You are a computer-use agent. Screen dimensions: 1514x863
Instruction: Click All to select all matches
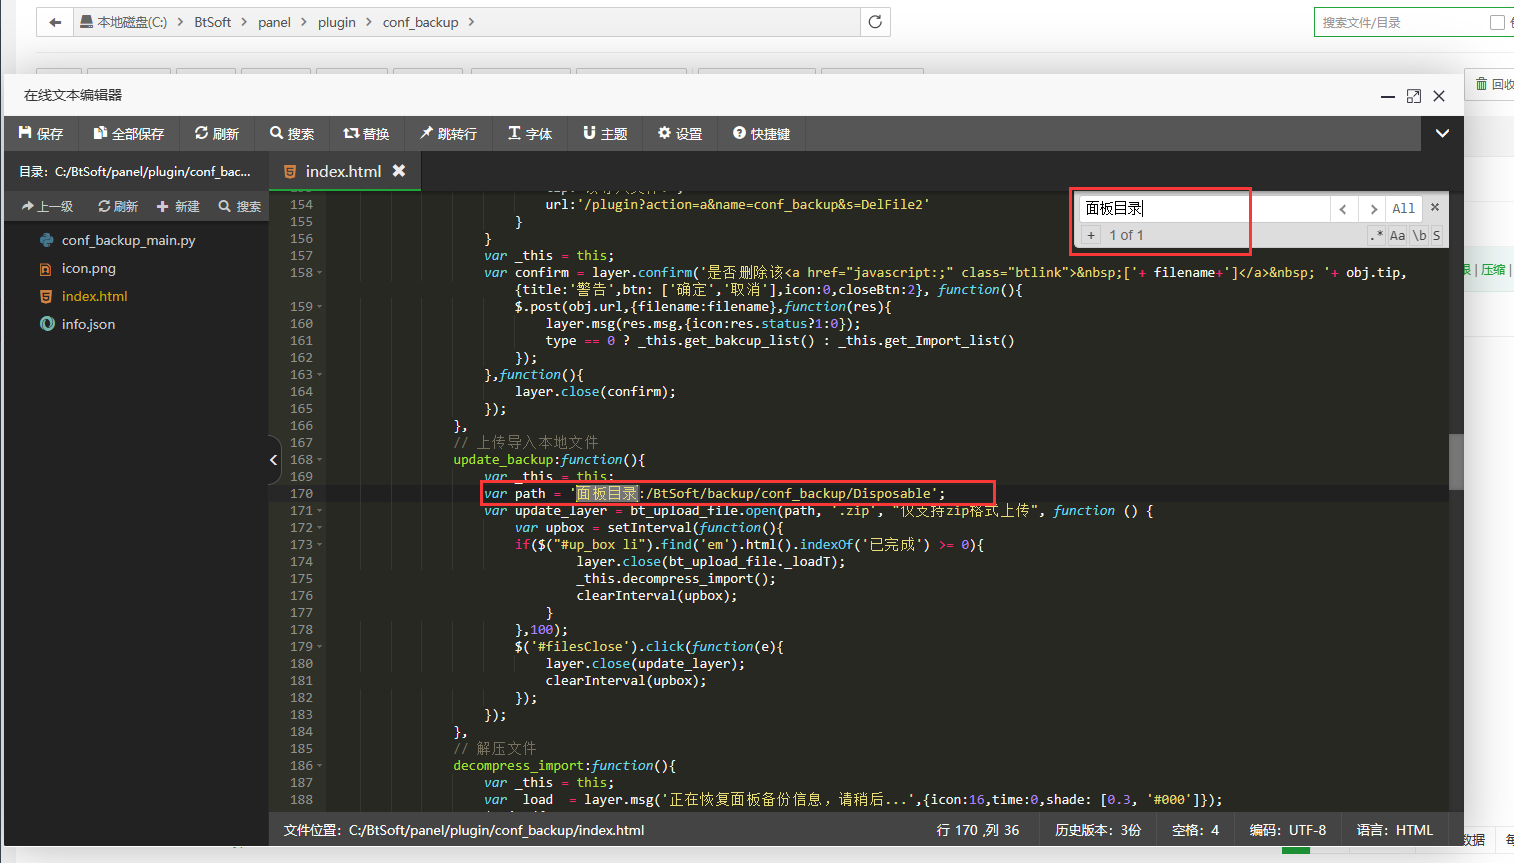(1404, 208)
